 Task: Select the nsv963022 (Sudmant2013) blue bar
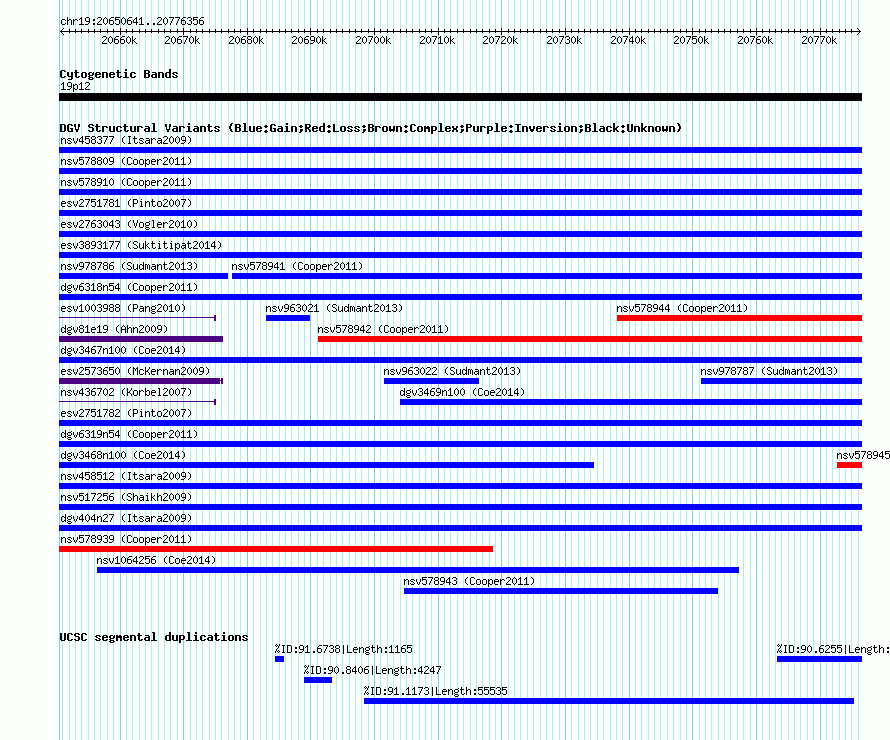tap(431, 381)
